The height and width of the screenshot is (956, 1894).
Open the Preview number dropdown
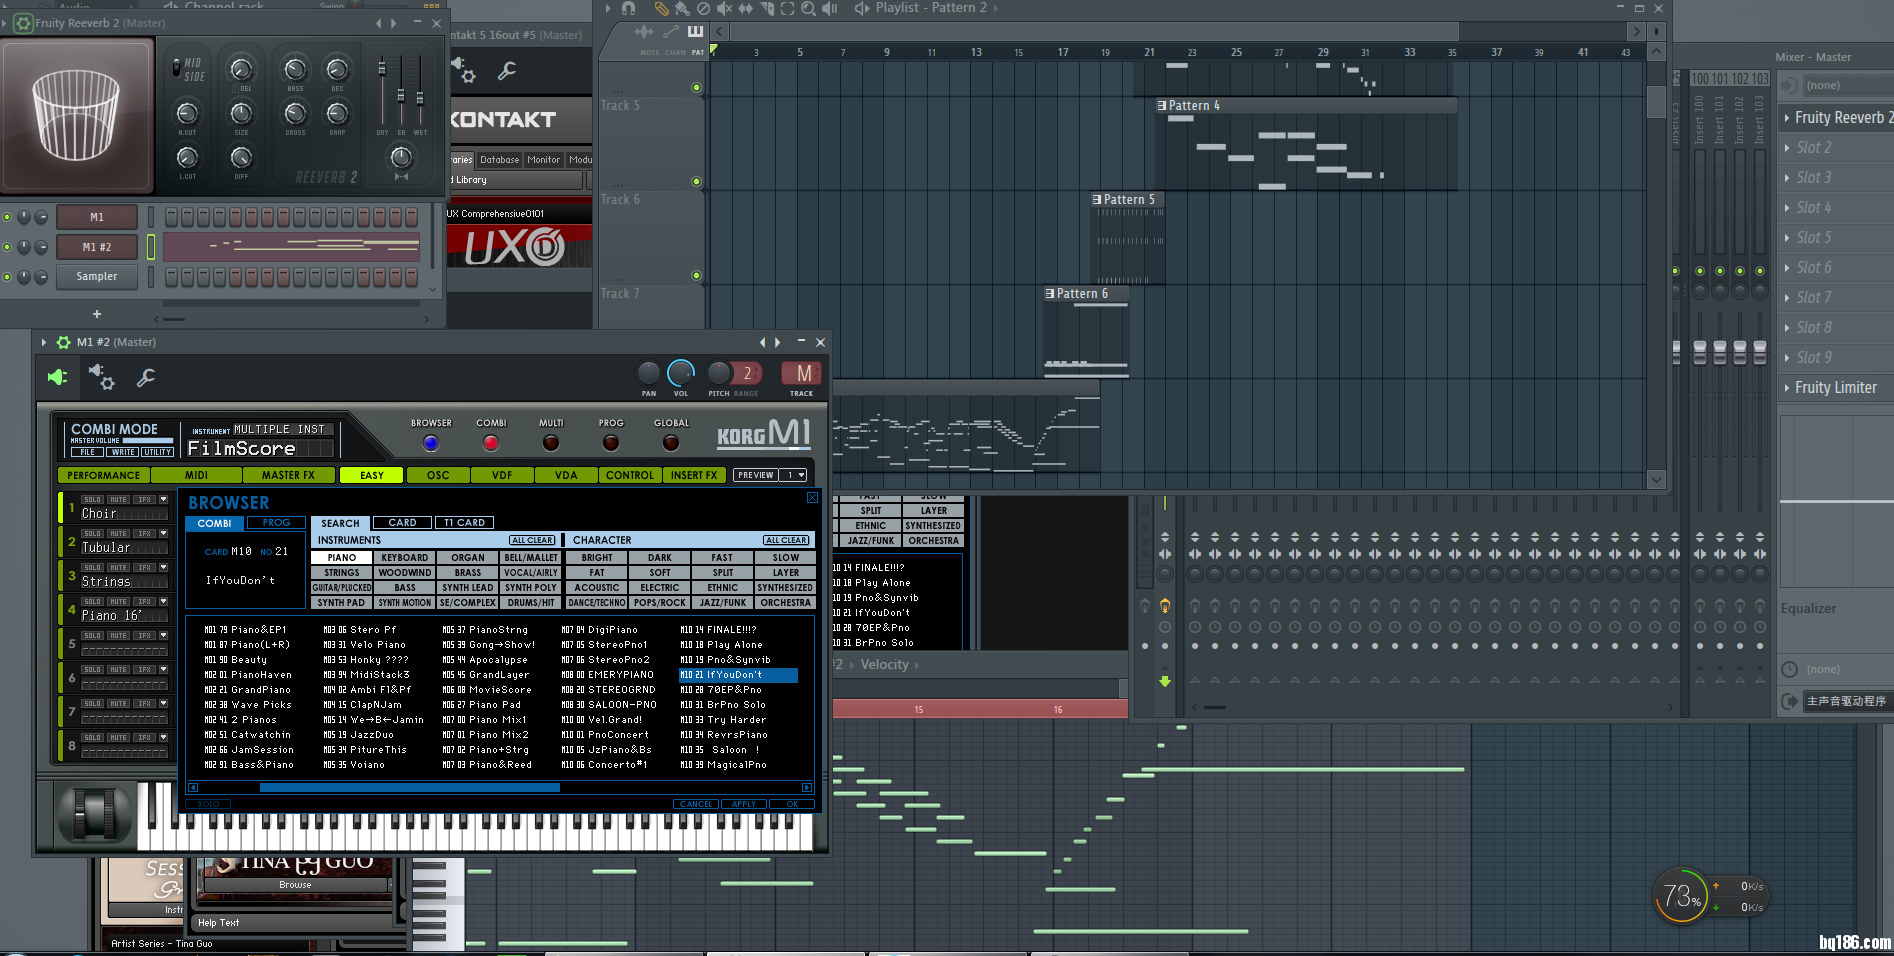point(795,475)
